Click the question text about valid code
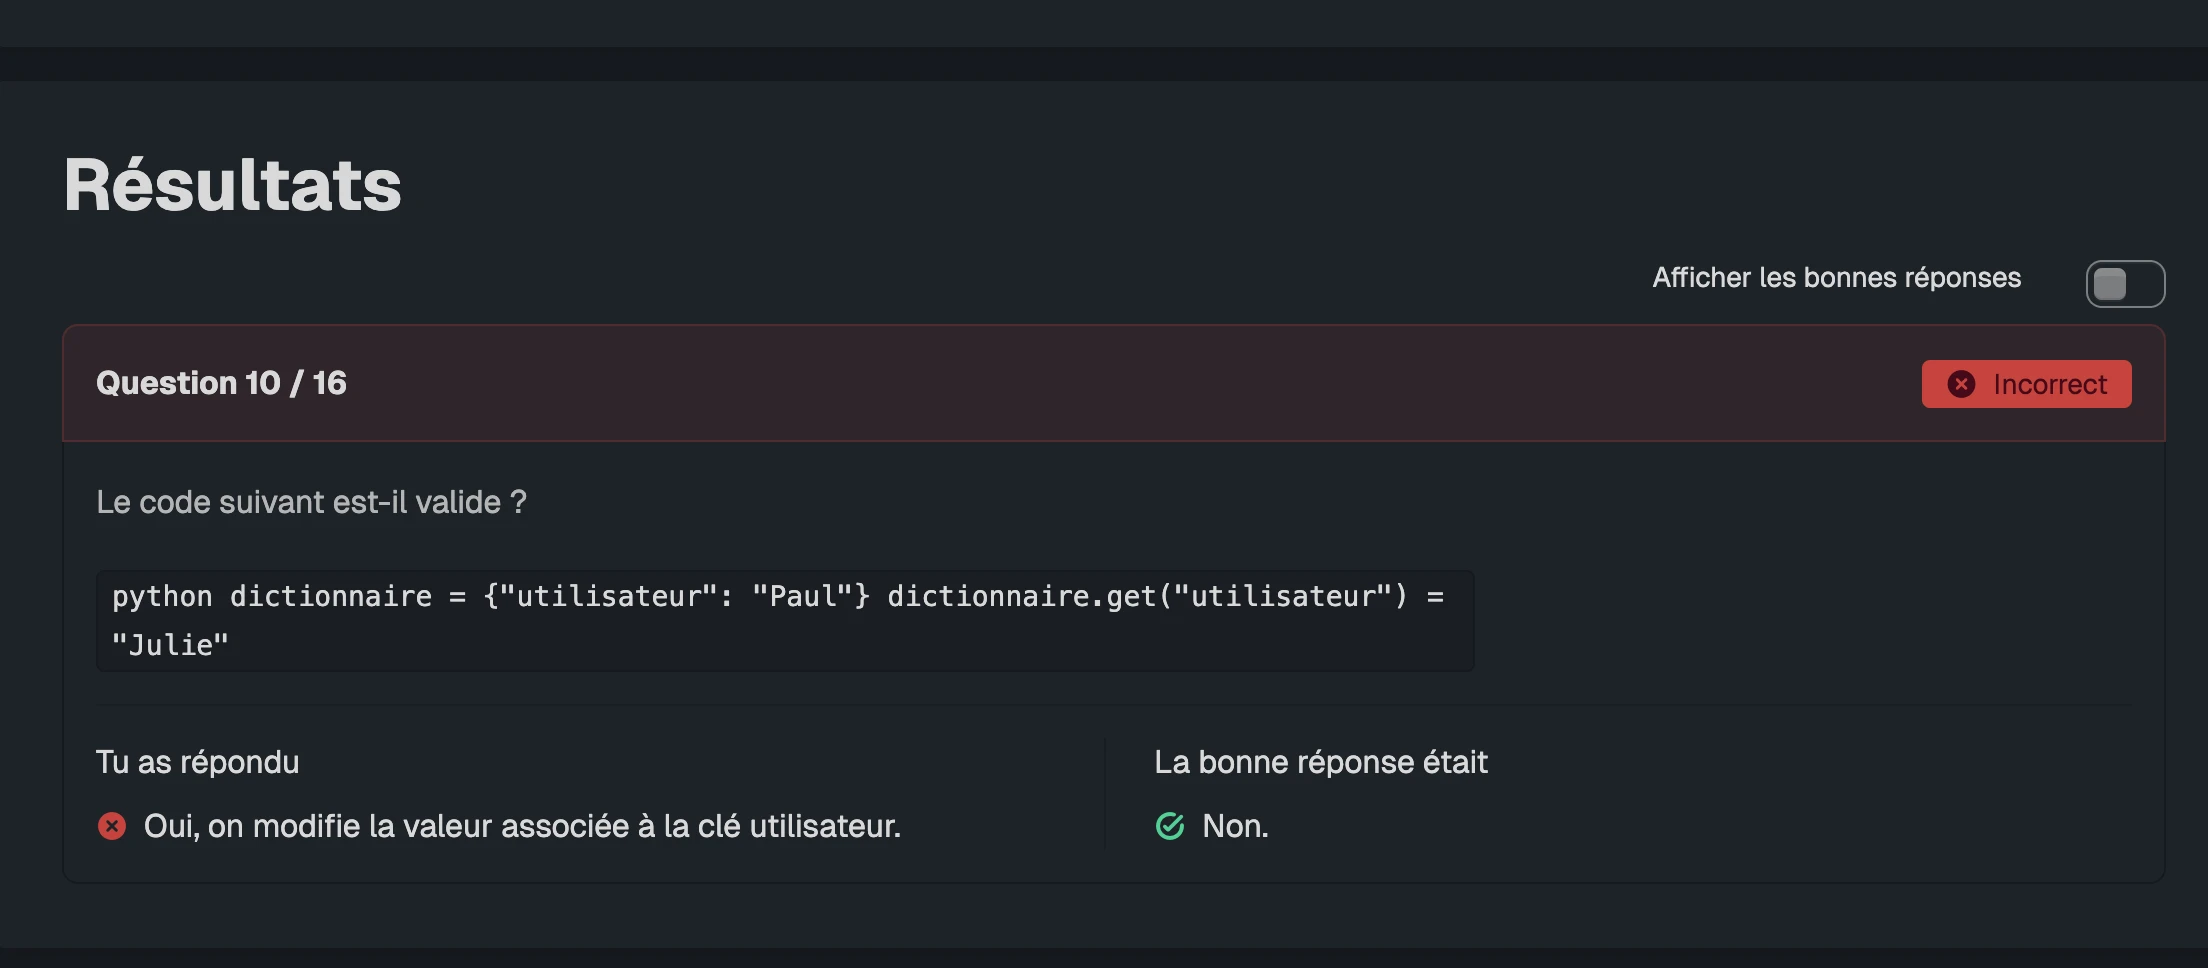 pyautogui.click(x=311, y=502)
